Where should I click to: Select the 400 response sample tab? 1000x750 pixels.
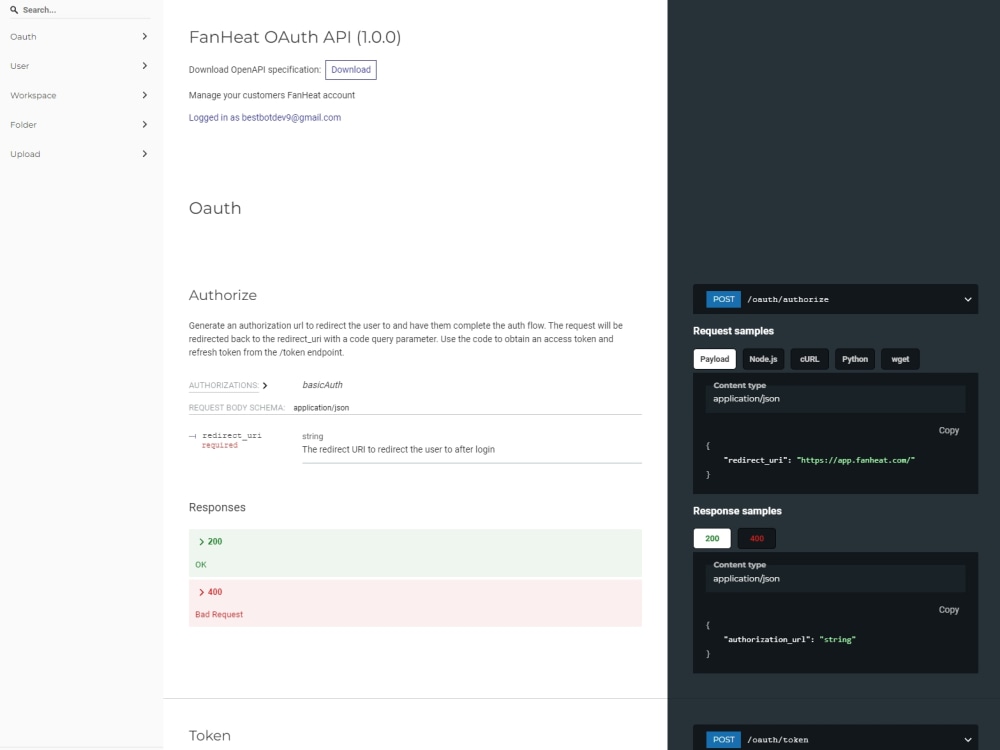click(756, 538)
